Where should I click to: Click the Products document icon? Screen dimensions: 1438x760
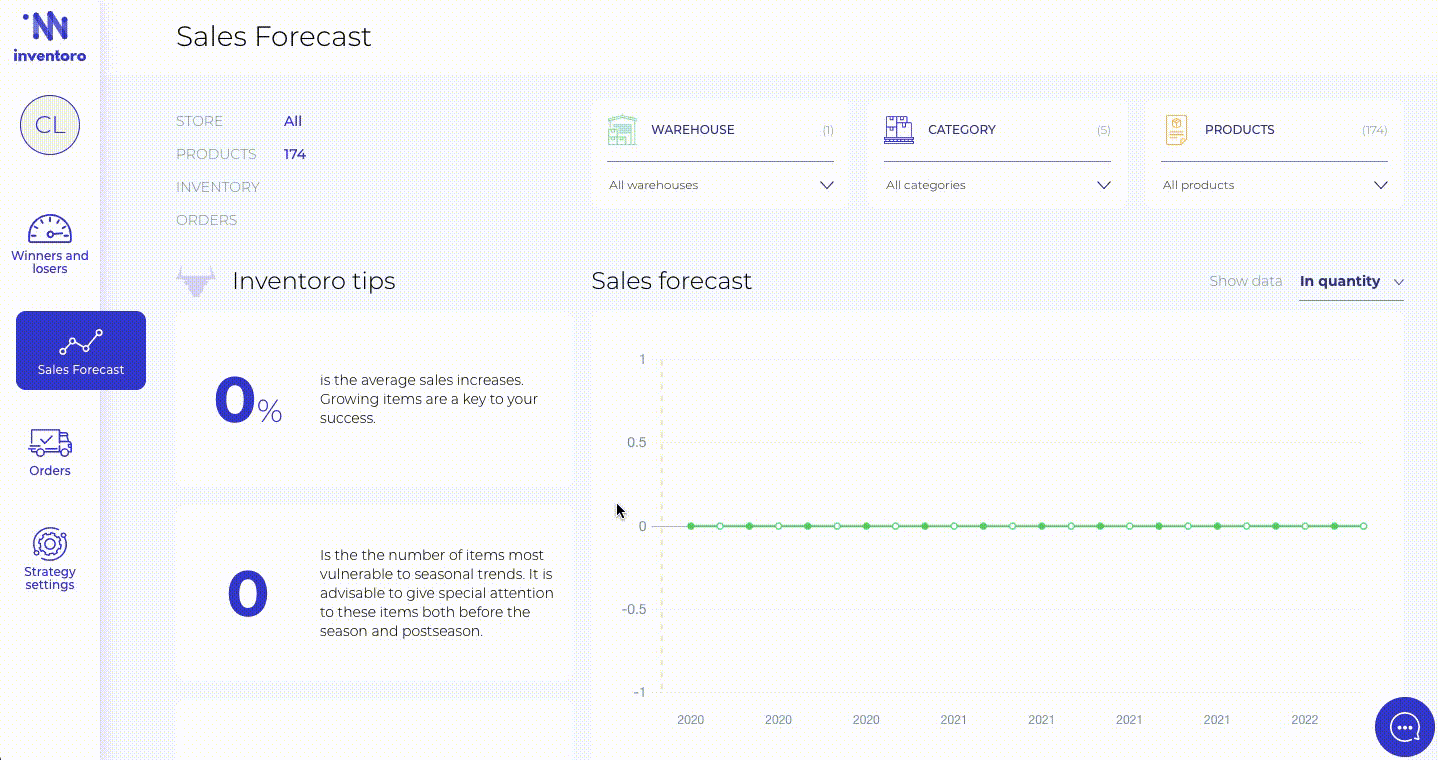1176,130
